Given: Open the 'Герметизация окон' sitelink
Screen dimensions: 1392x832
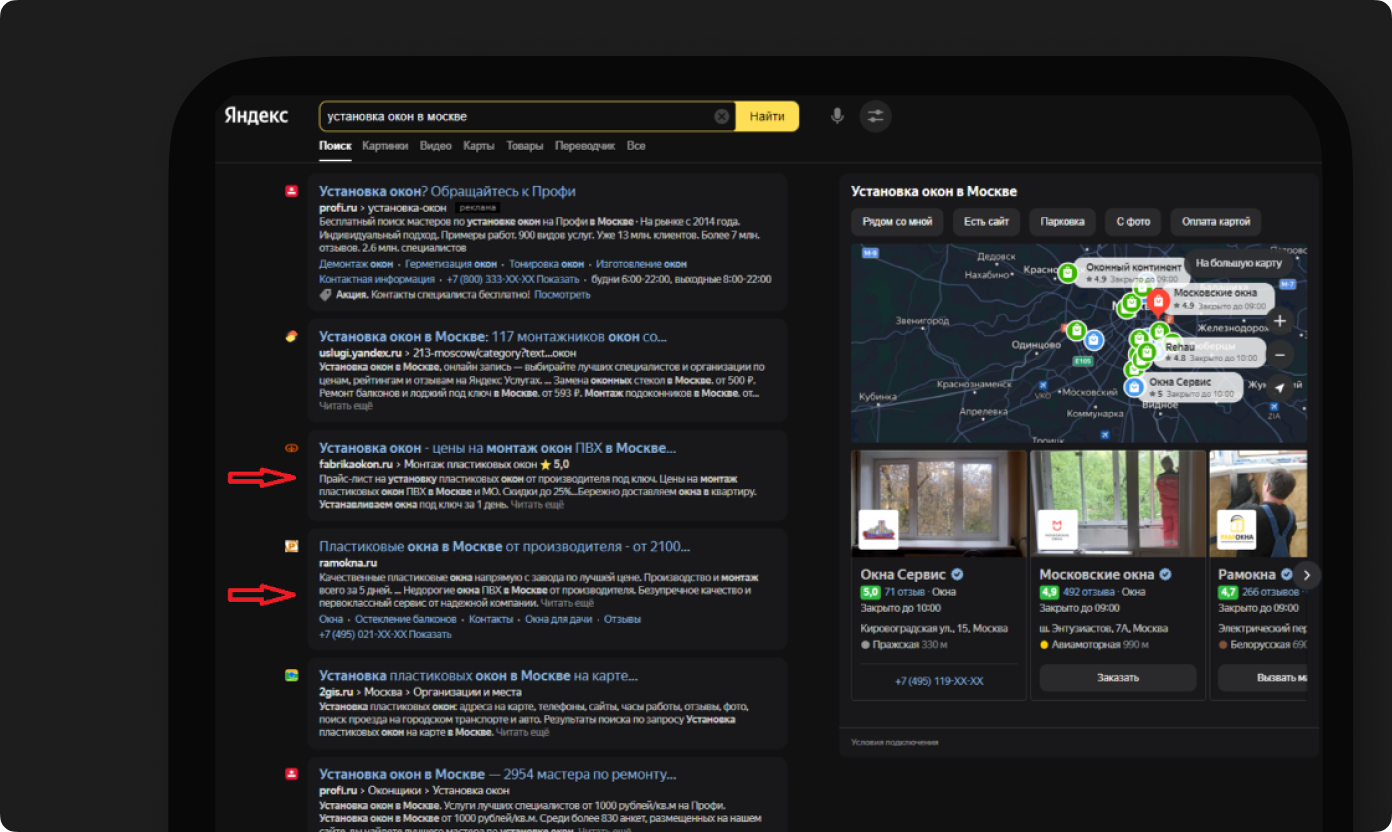Looking at the screenshot, I should pyautogui.click(x=451, y=264).
